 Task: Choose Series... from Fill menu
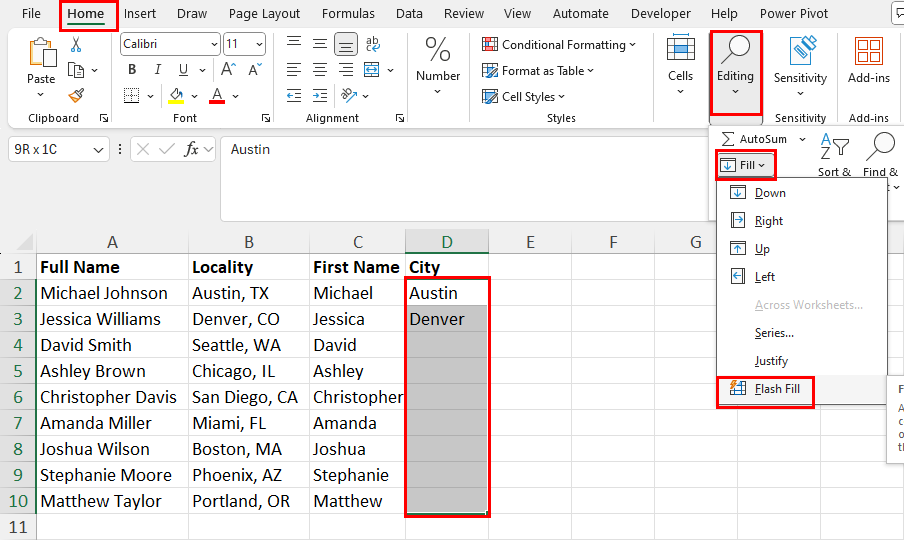coord(802,333)
